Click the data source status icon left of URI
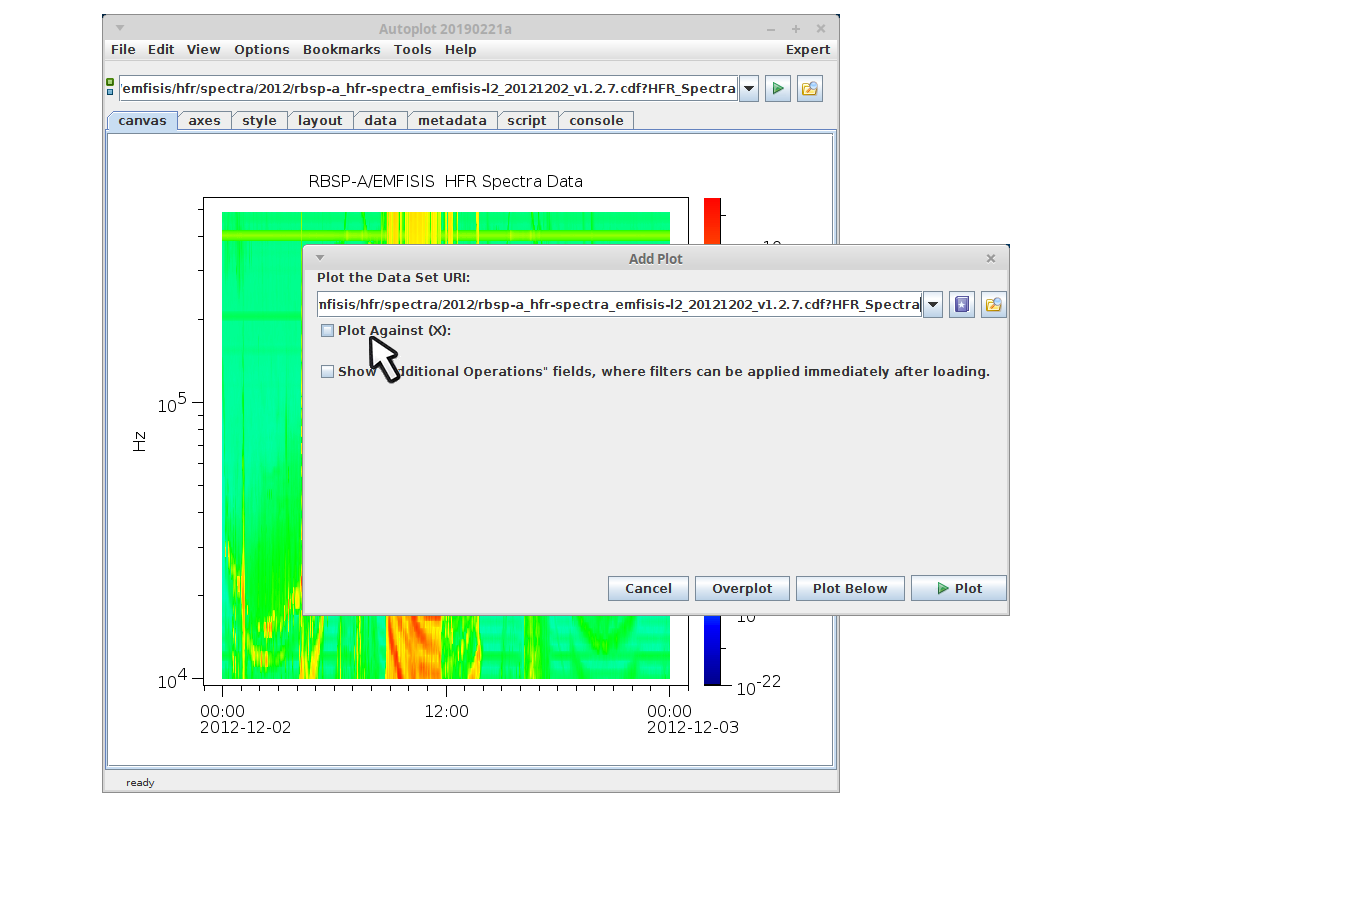This screenshot has height=916, width=1345. [x=110, y=88]
